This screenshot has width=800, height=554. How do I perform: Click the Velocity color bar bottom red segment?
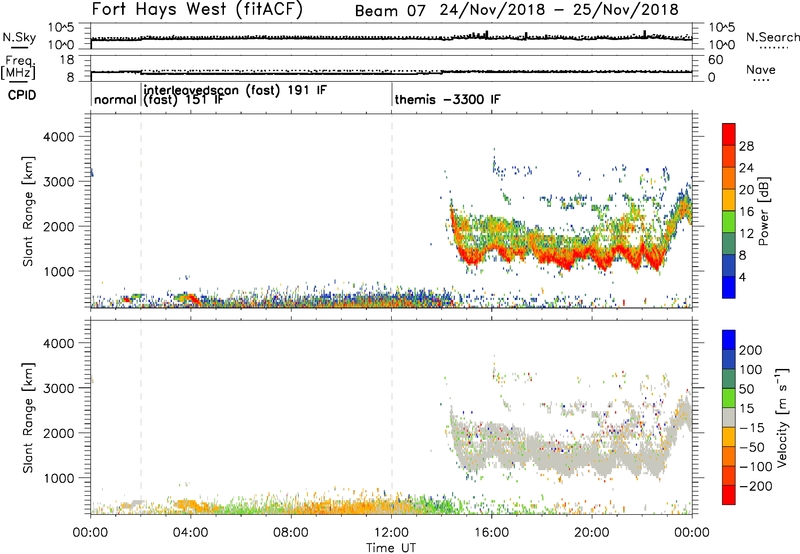coord(729,495)
